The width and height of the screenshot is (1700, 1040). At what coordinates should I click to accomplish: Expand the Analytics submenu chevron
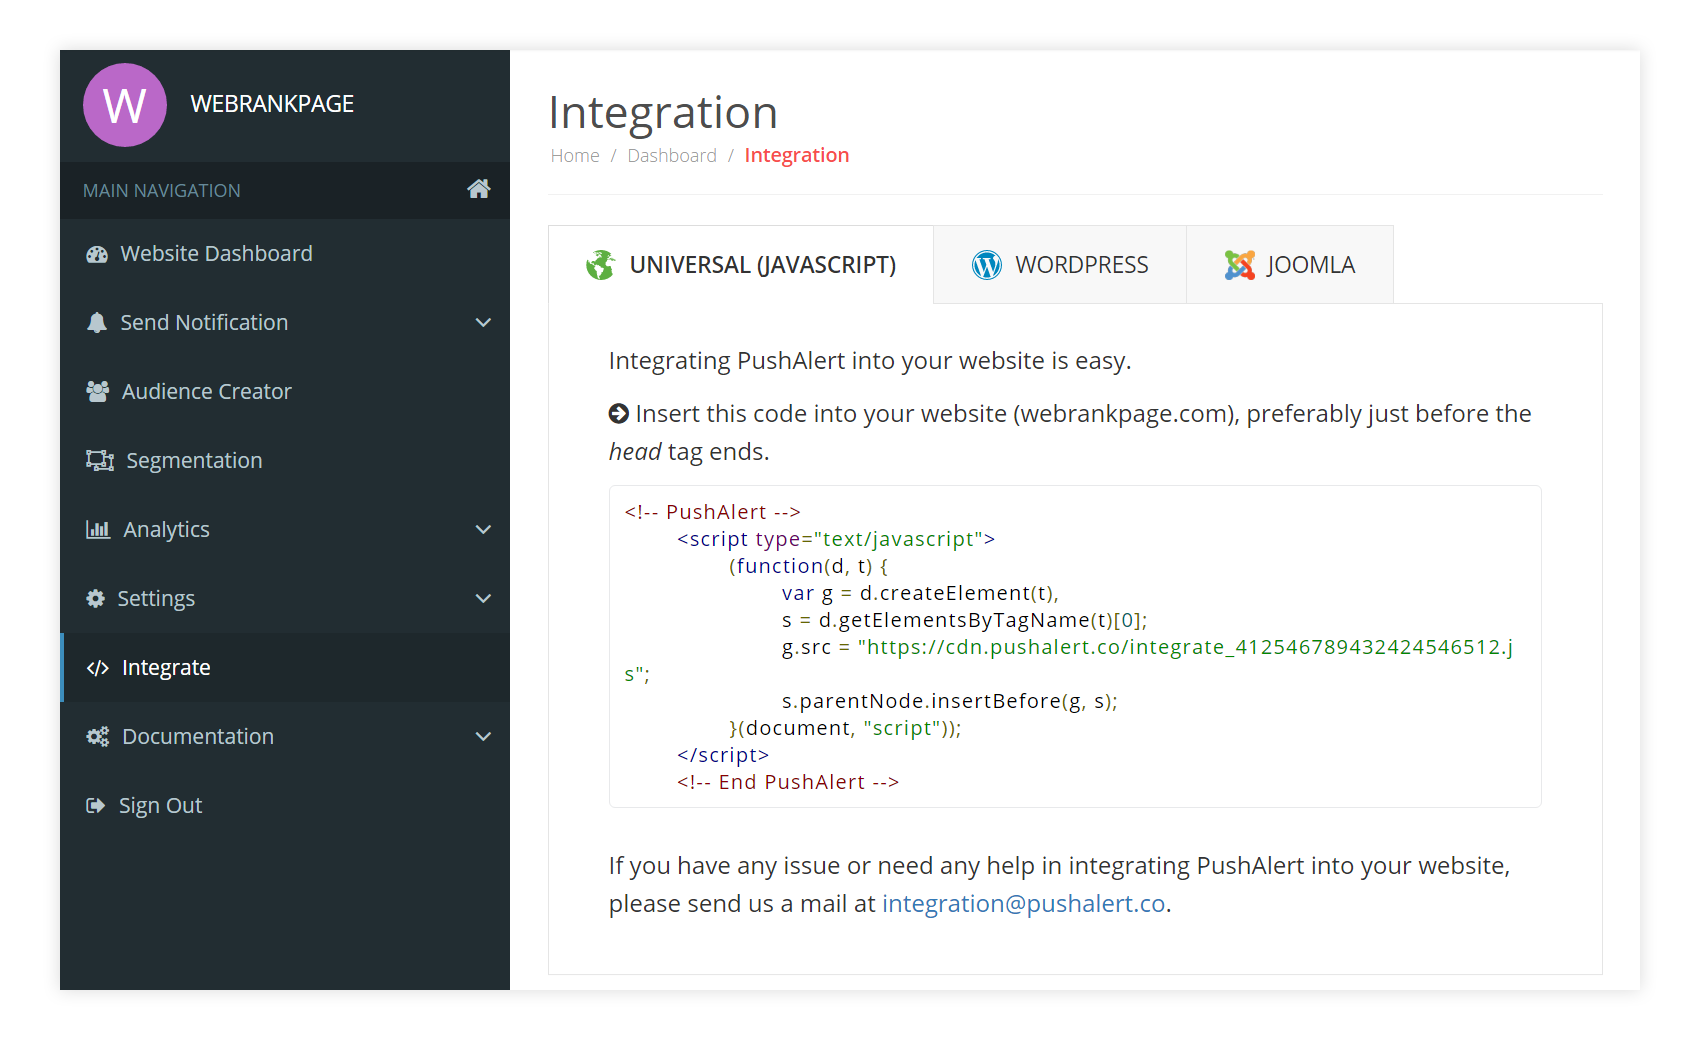click(x=483, y=529)
